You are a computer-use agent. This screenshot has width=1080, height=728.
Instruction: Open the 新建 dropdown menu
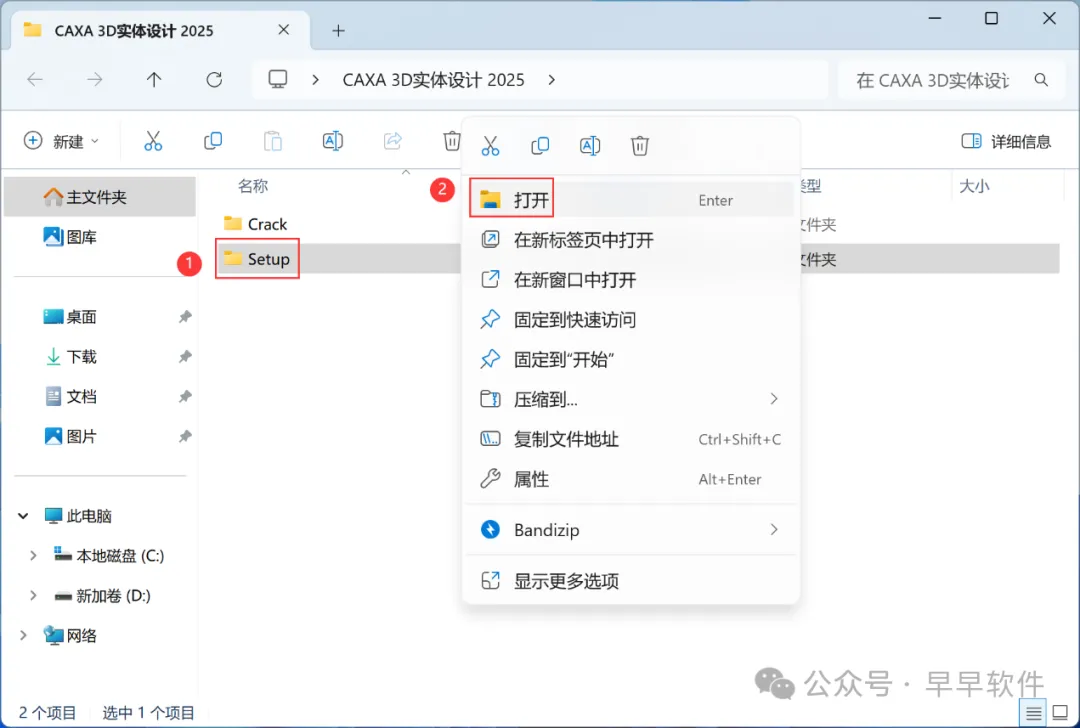click(x=95, y=141)
